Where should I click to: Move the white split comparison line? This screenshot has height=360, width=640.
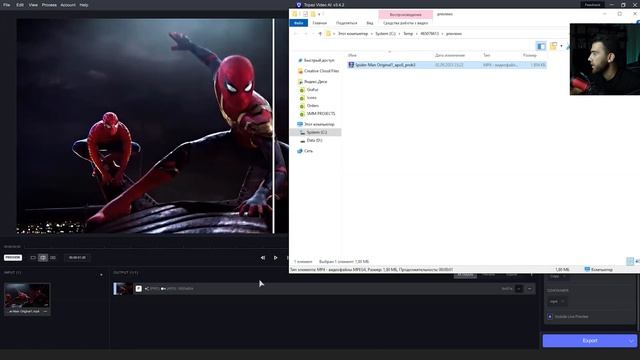pos(273,126)
